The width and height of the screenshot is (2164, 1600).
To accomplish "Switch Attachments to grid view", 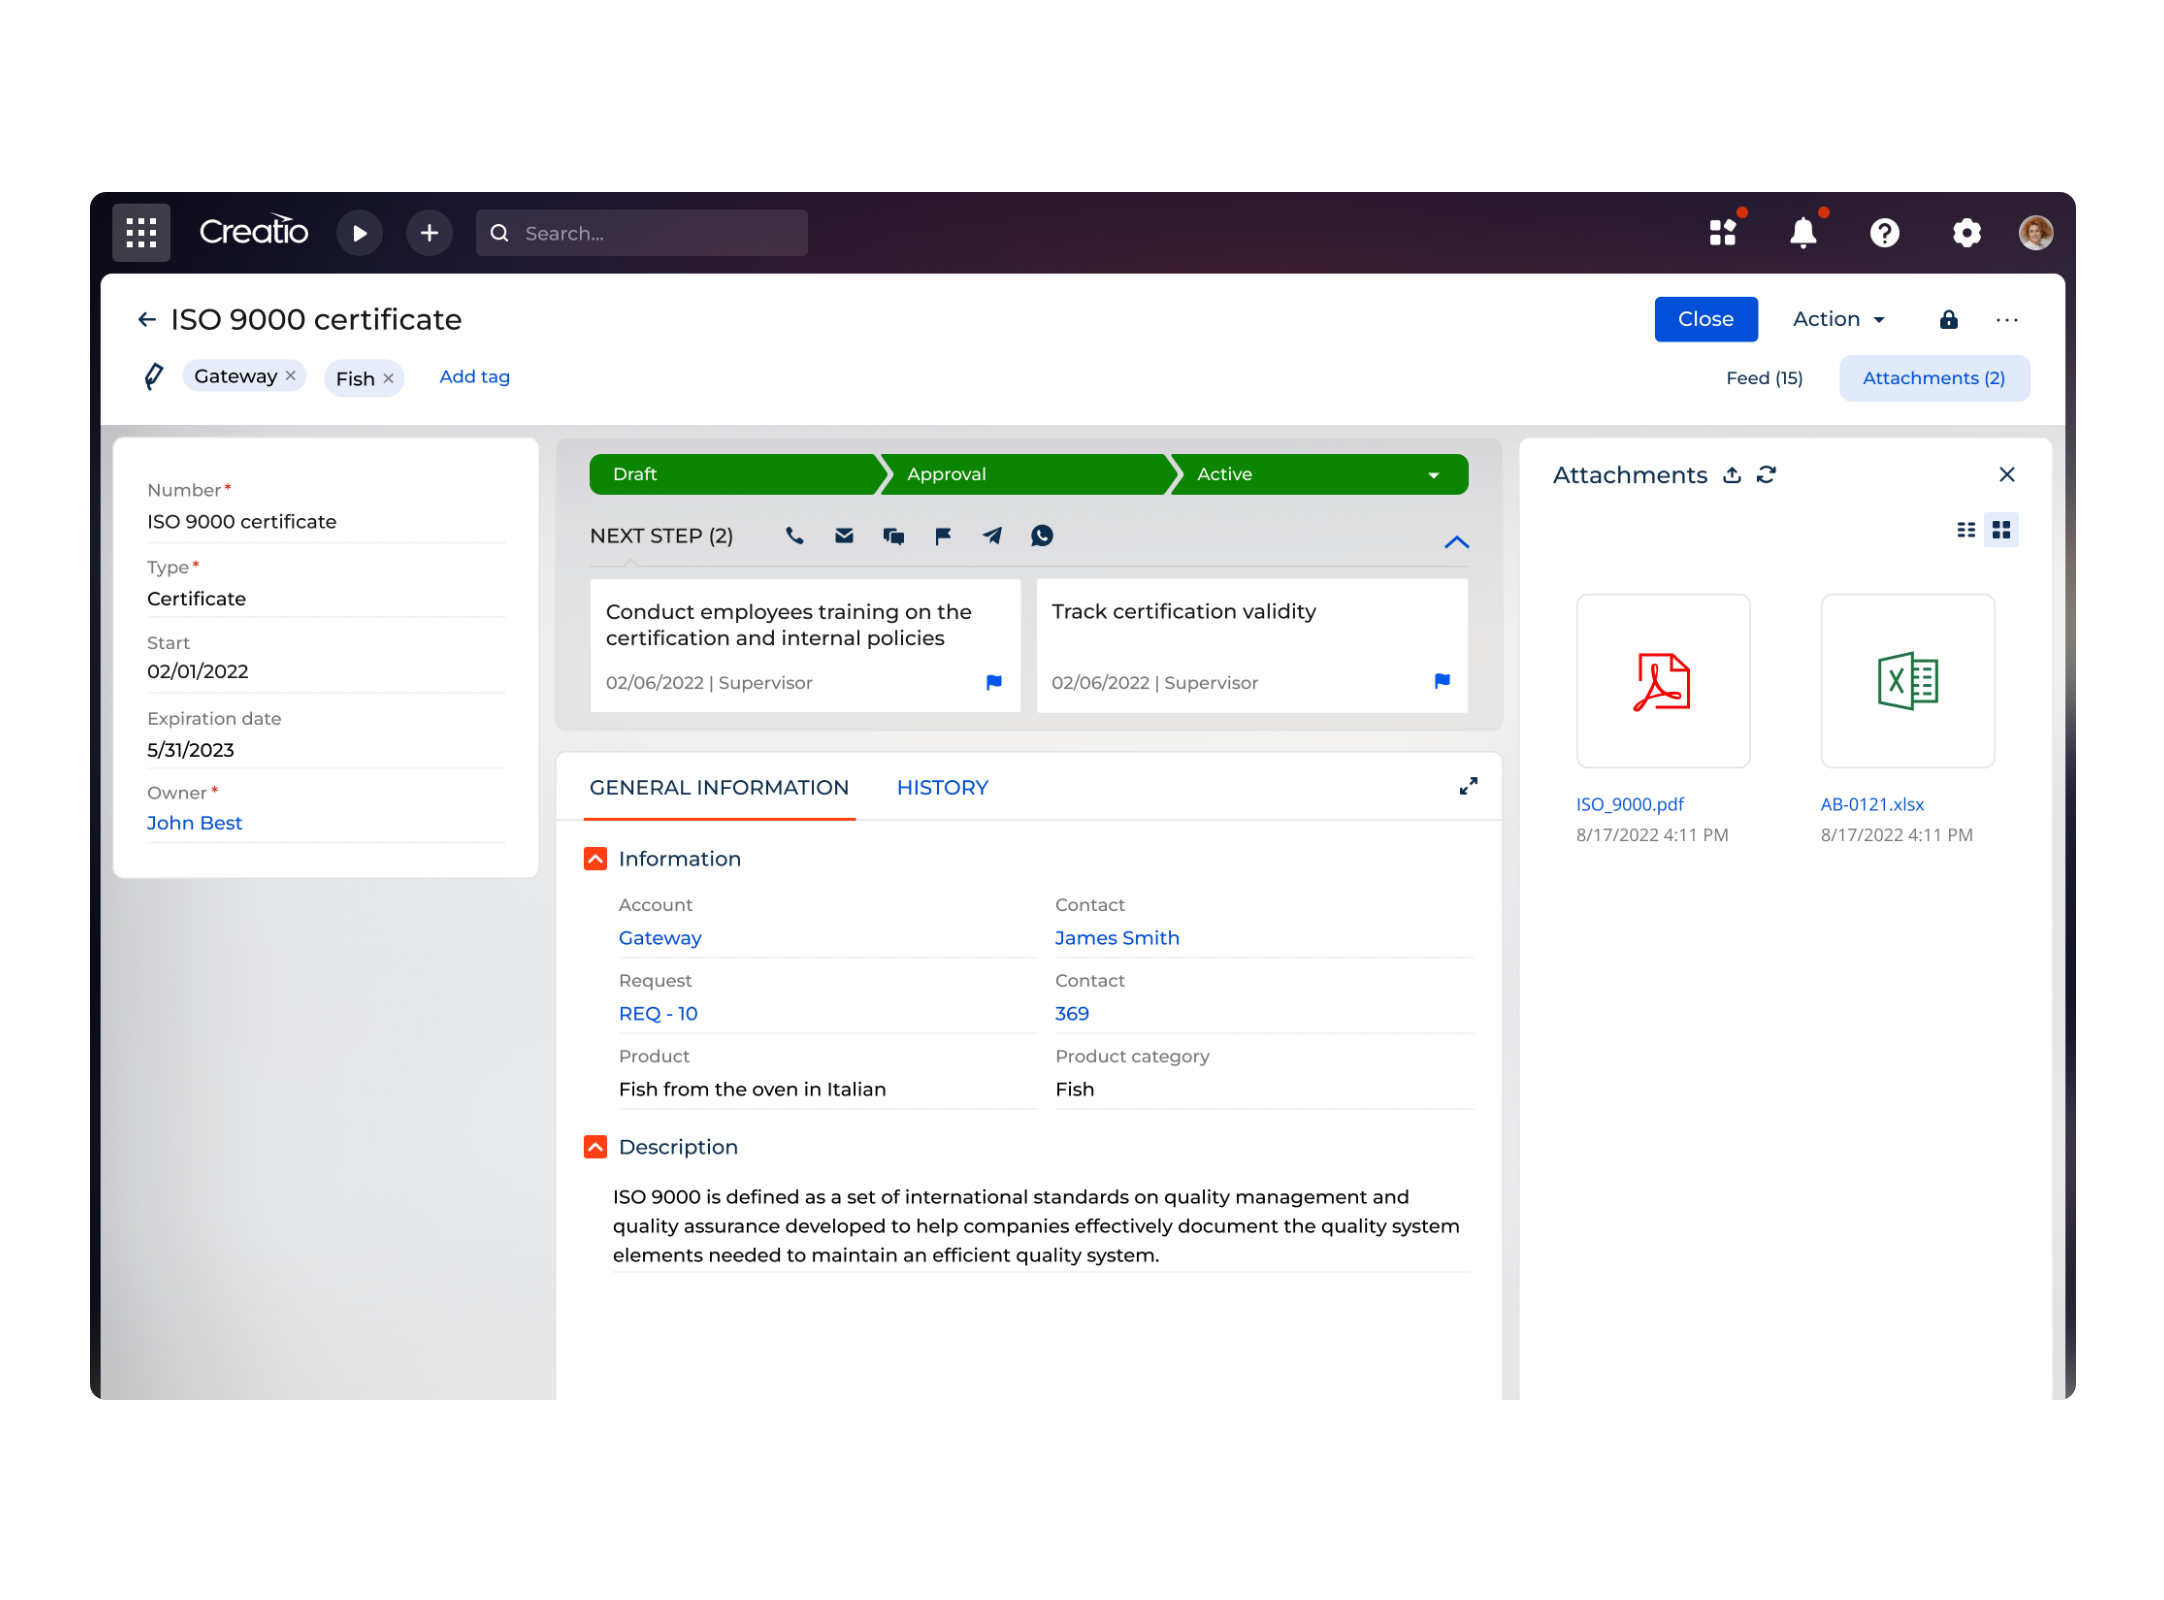I will click(x=2001, y=529).
